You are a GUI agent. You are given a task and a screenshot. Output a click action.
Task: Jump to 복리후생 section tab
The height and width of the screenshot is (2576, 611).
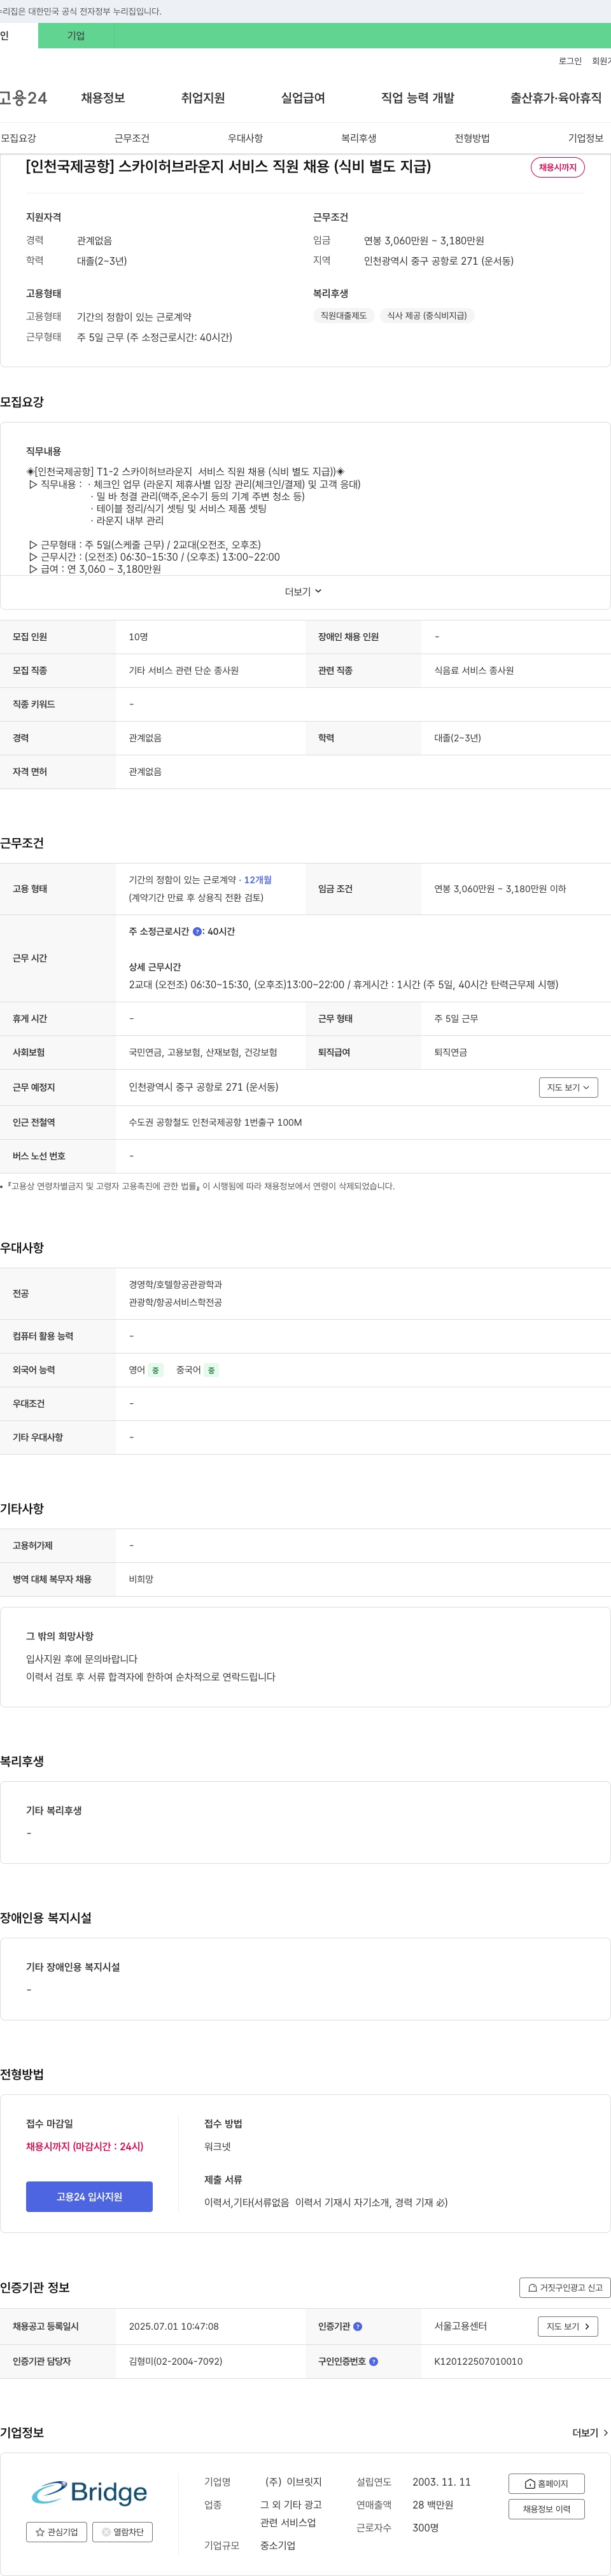pyautogui.click(x=359, y=138)
